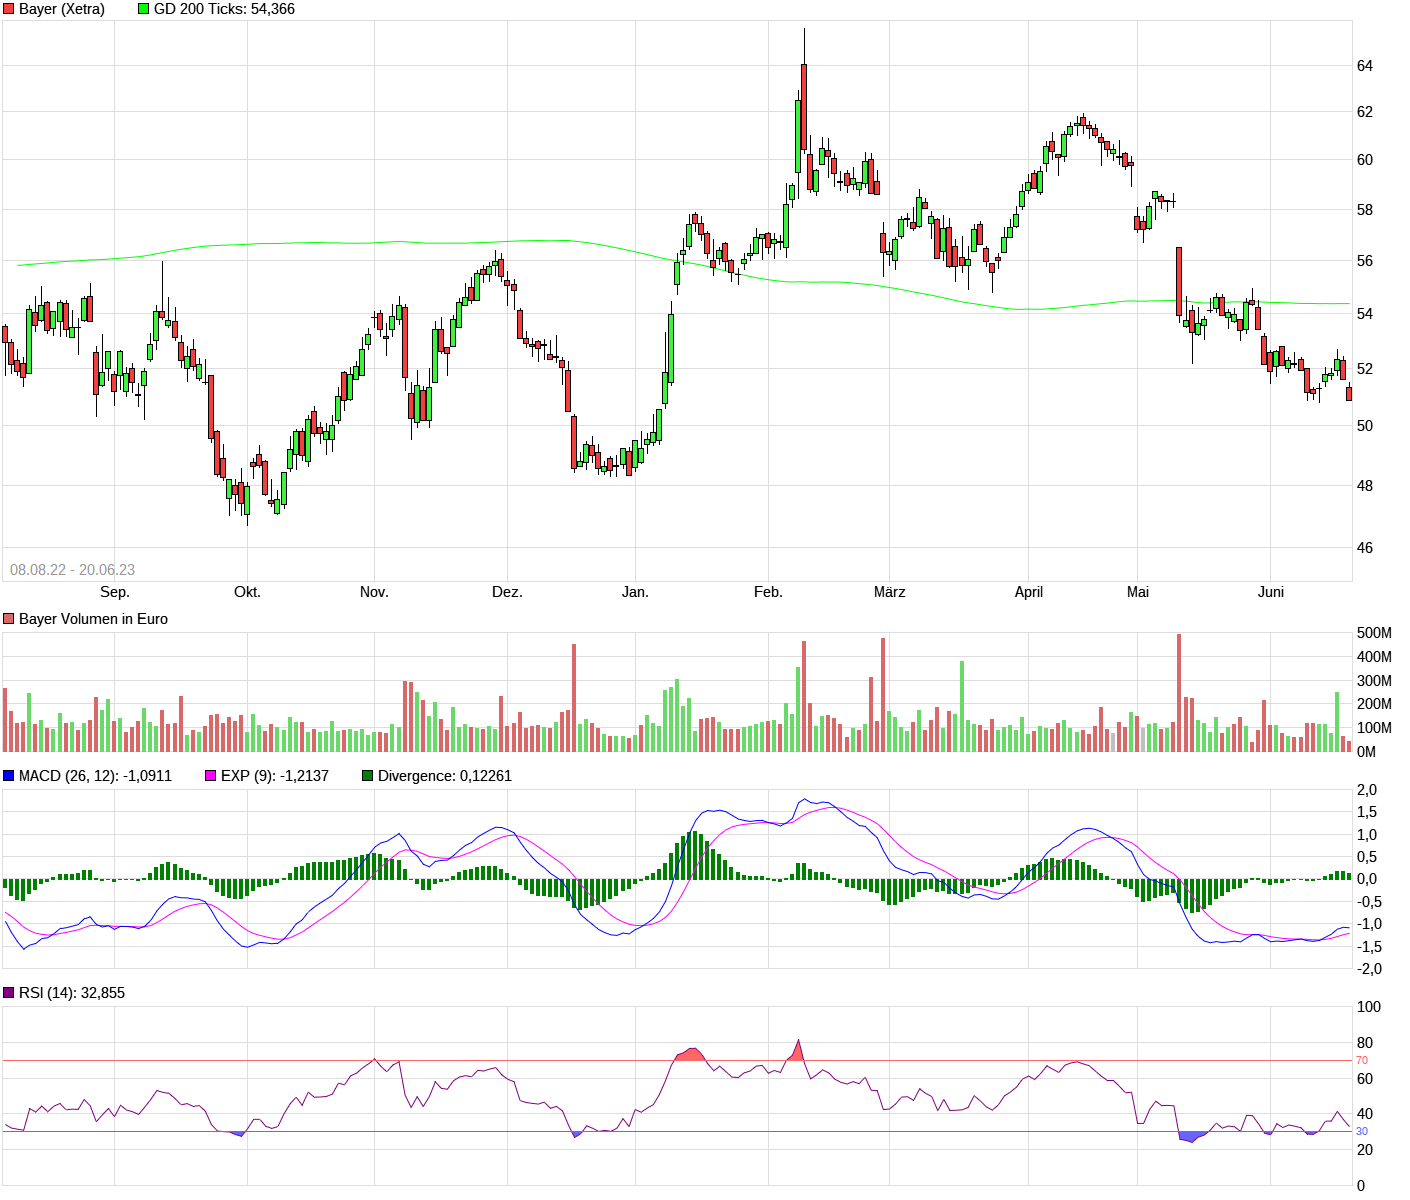Click the magenta EXP (9) legend icon
The height and width of the screenshot is (1200, 1410).
[x=208, y=775]
